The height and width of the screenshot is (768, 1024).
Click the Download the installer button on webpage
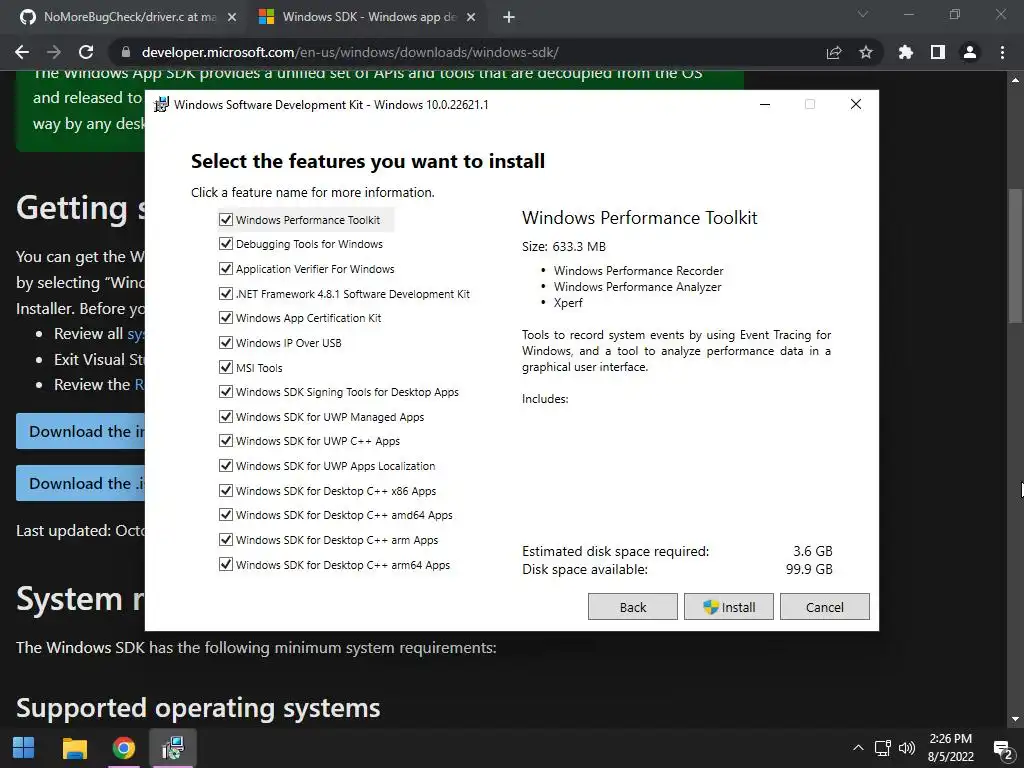point(81,431)
